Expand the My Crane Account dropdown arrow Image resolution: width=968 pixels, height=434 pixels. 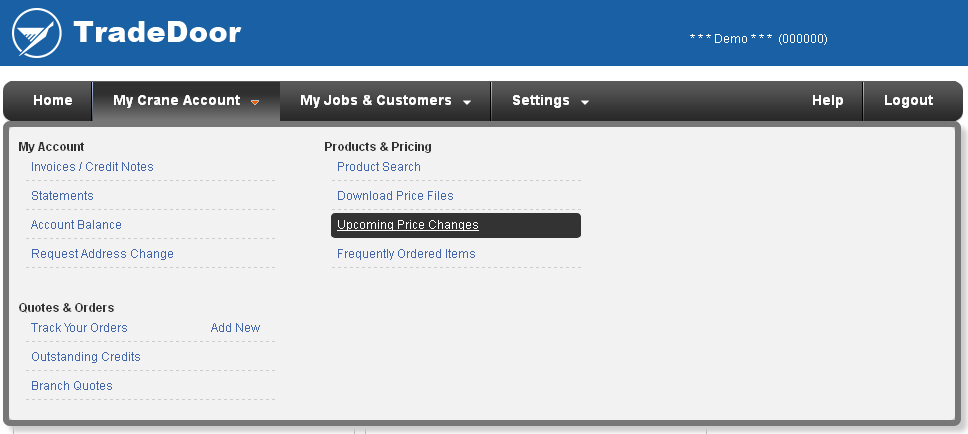pos(256,102)
